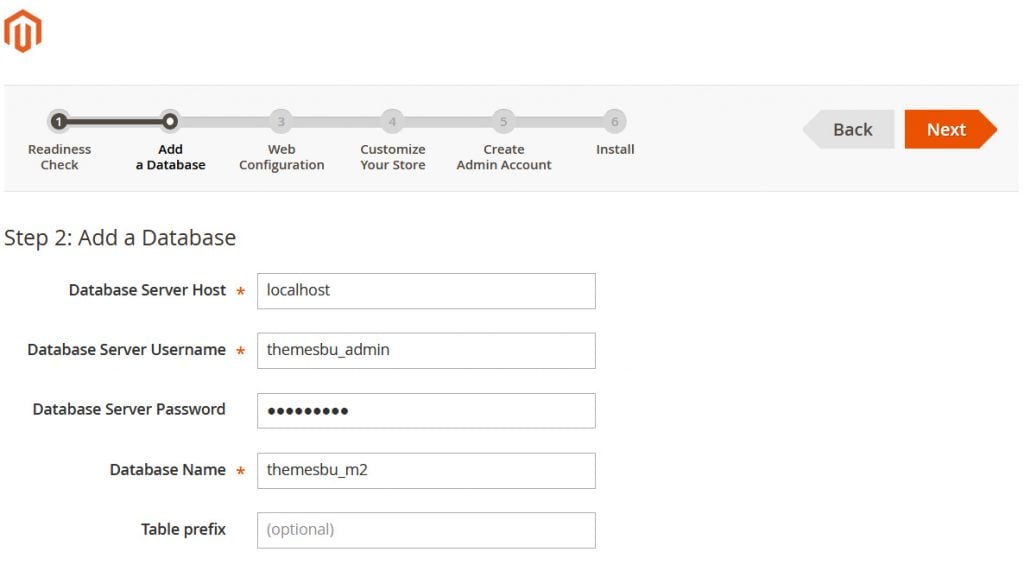Click the Install step label
The width and height of the screenshot is (1024, 565).
615,150
